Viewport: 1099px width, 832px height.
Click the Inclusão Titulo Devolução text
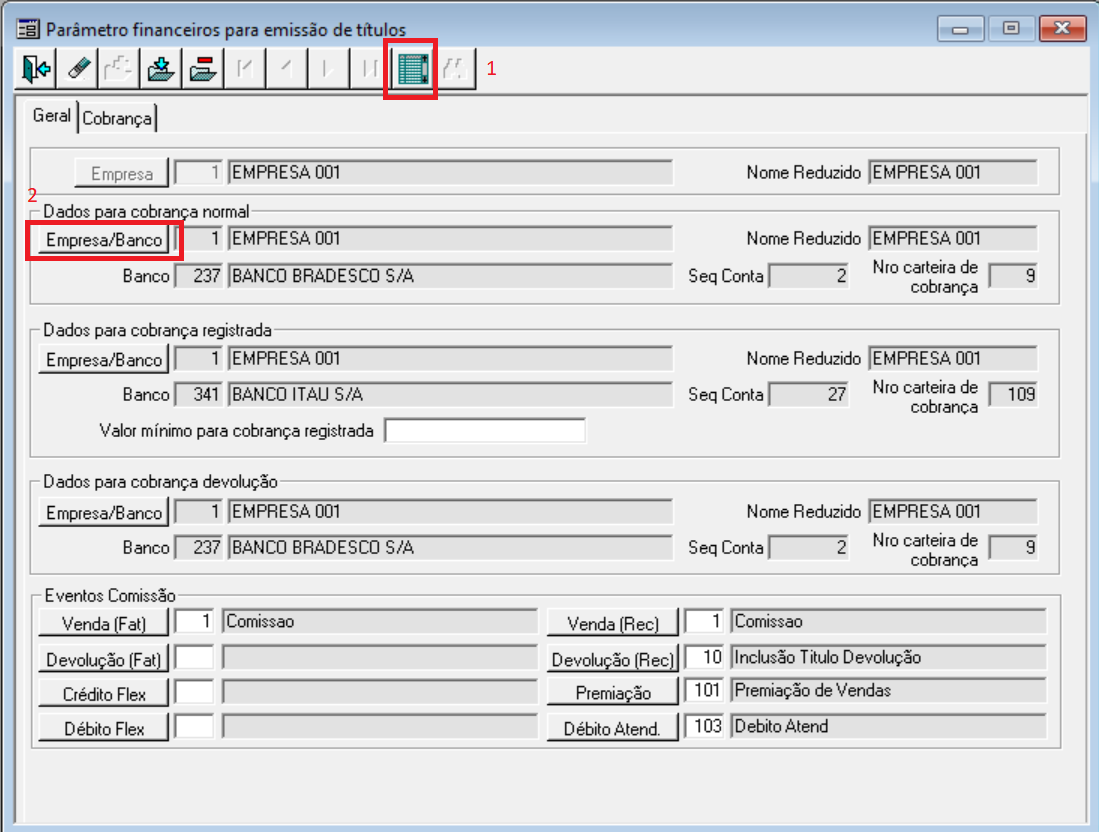coord(828,657)
